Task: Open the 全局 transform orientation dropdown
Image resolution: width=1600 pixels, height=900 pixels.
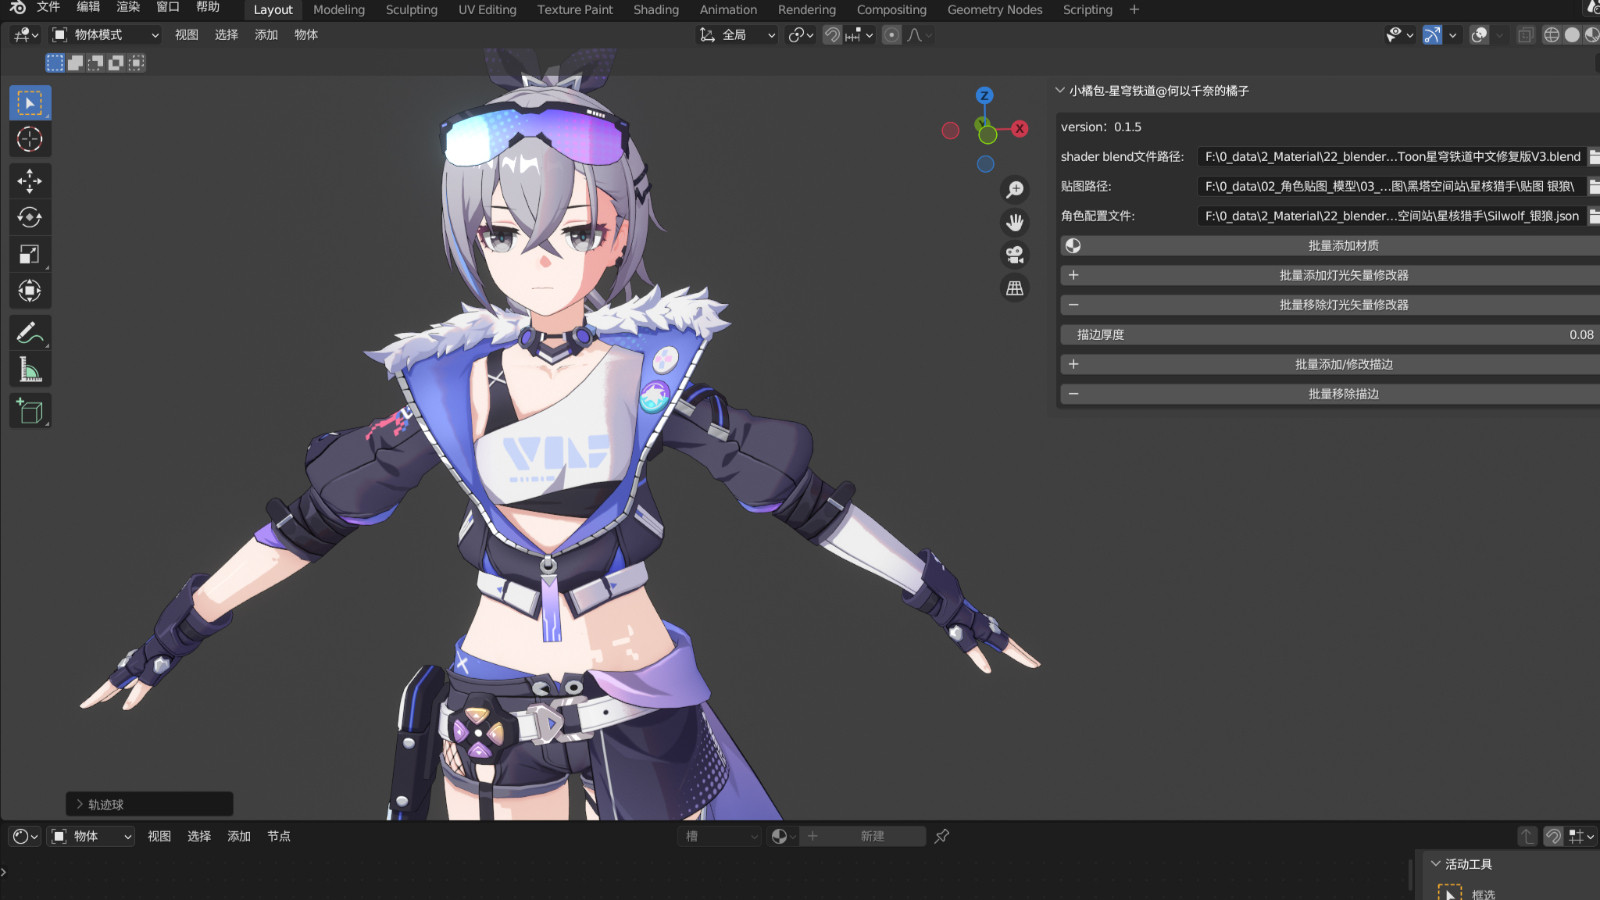Action: (x=738, y=35)
